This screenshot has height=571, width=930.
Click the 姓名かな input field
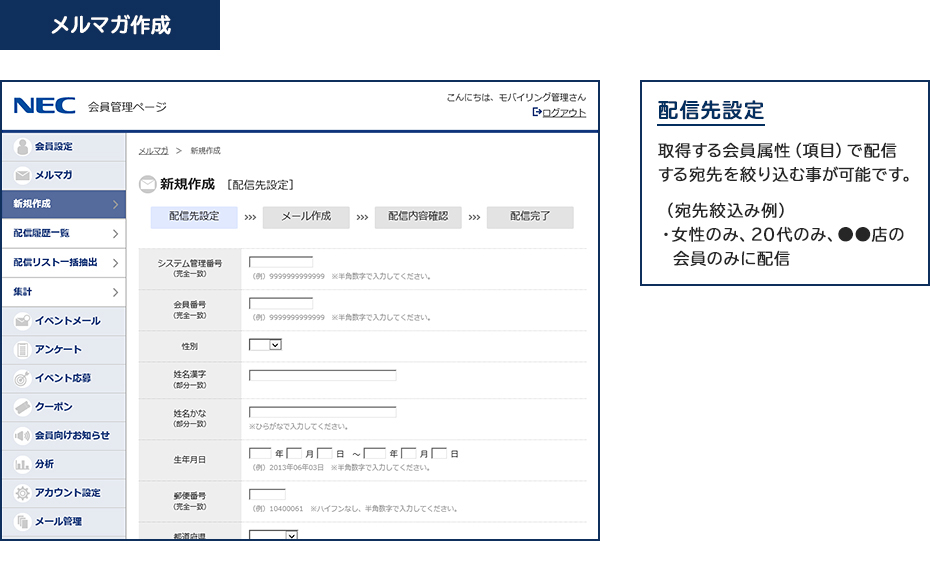[x=323, y=412]
